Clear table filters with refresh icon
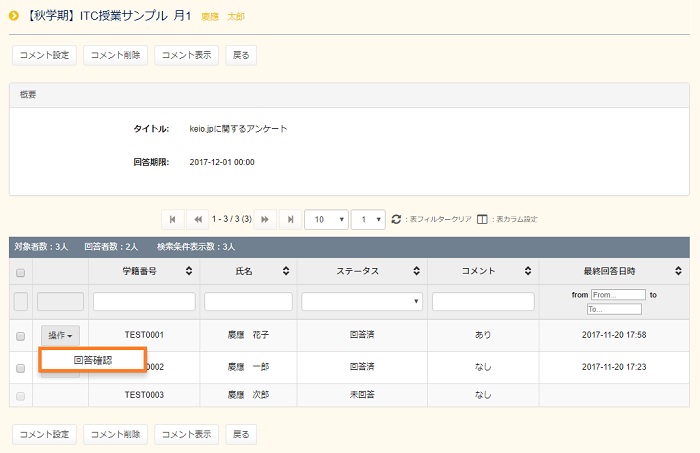700x453 pixels. coord(396,219)
